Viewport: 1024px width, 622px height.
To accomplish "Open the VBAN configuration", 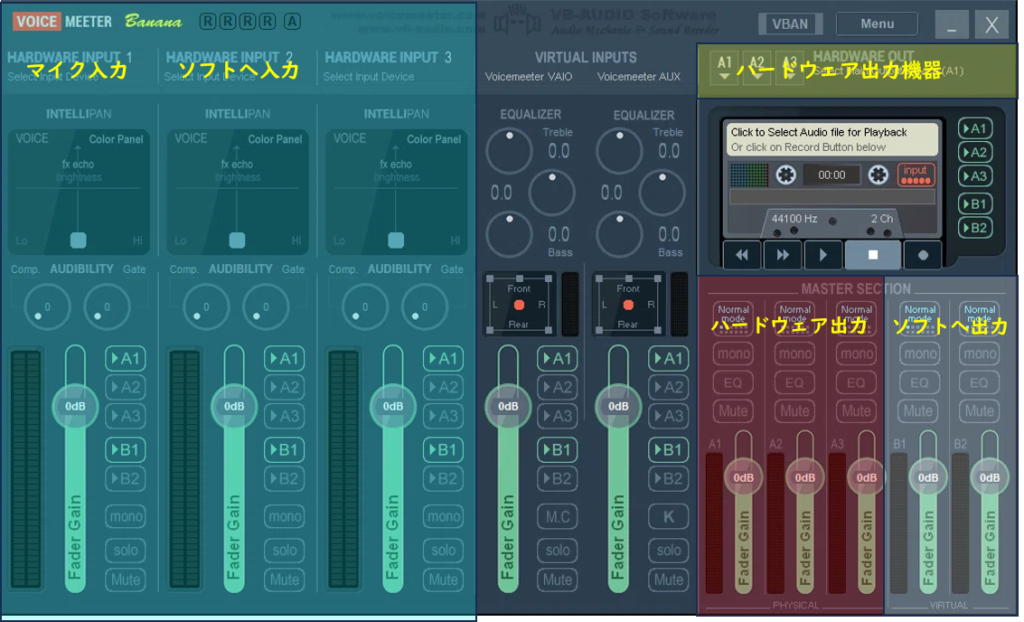I will click(x=790, y=24).
